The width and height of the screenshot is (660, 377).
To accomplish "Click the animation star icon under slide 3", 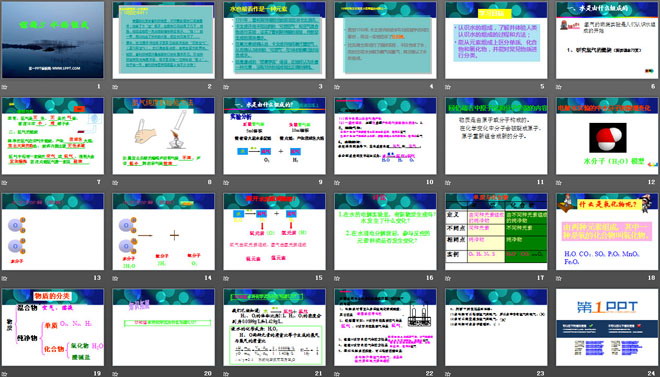I will (x=226, y=87).
